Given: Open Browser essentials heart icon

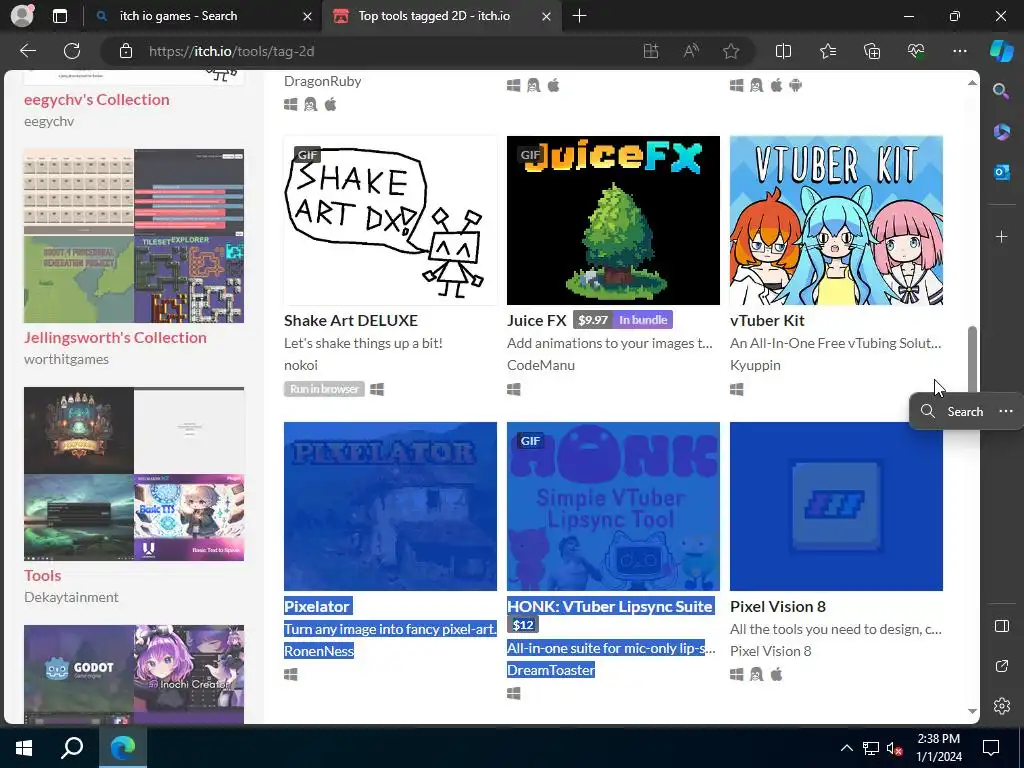Looking at the screenshot, I should [x=916, y=51].
